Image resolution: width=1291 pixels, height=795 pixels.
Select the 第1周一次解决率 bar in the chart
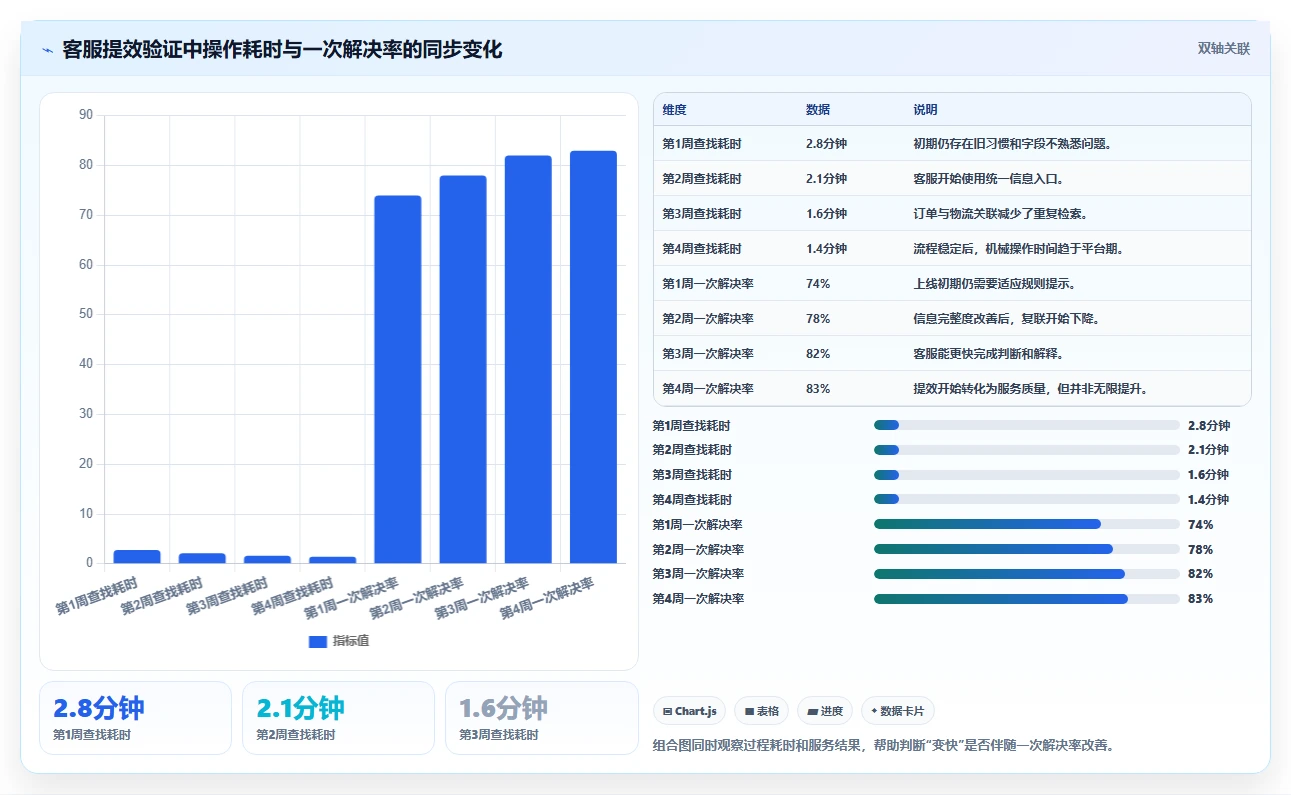click(398, 379)
